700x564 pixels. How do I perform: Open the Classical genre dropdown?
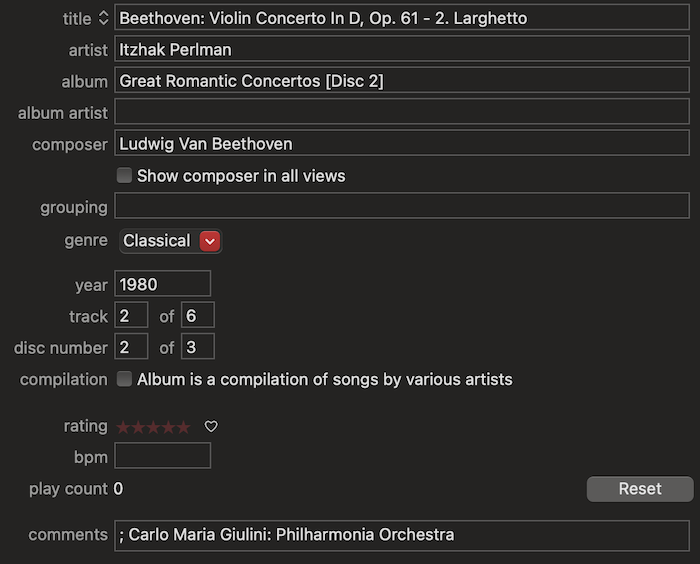(x=209, y=241)
